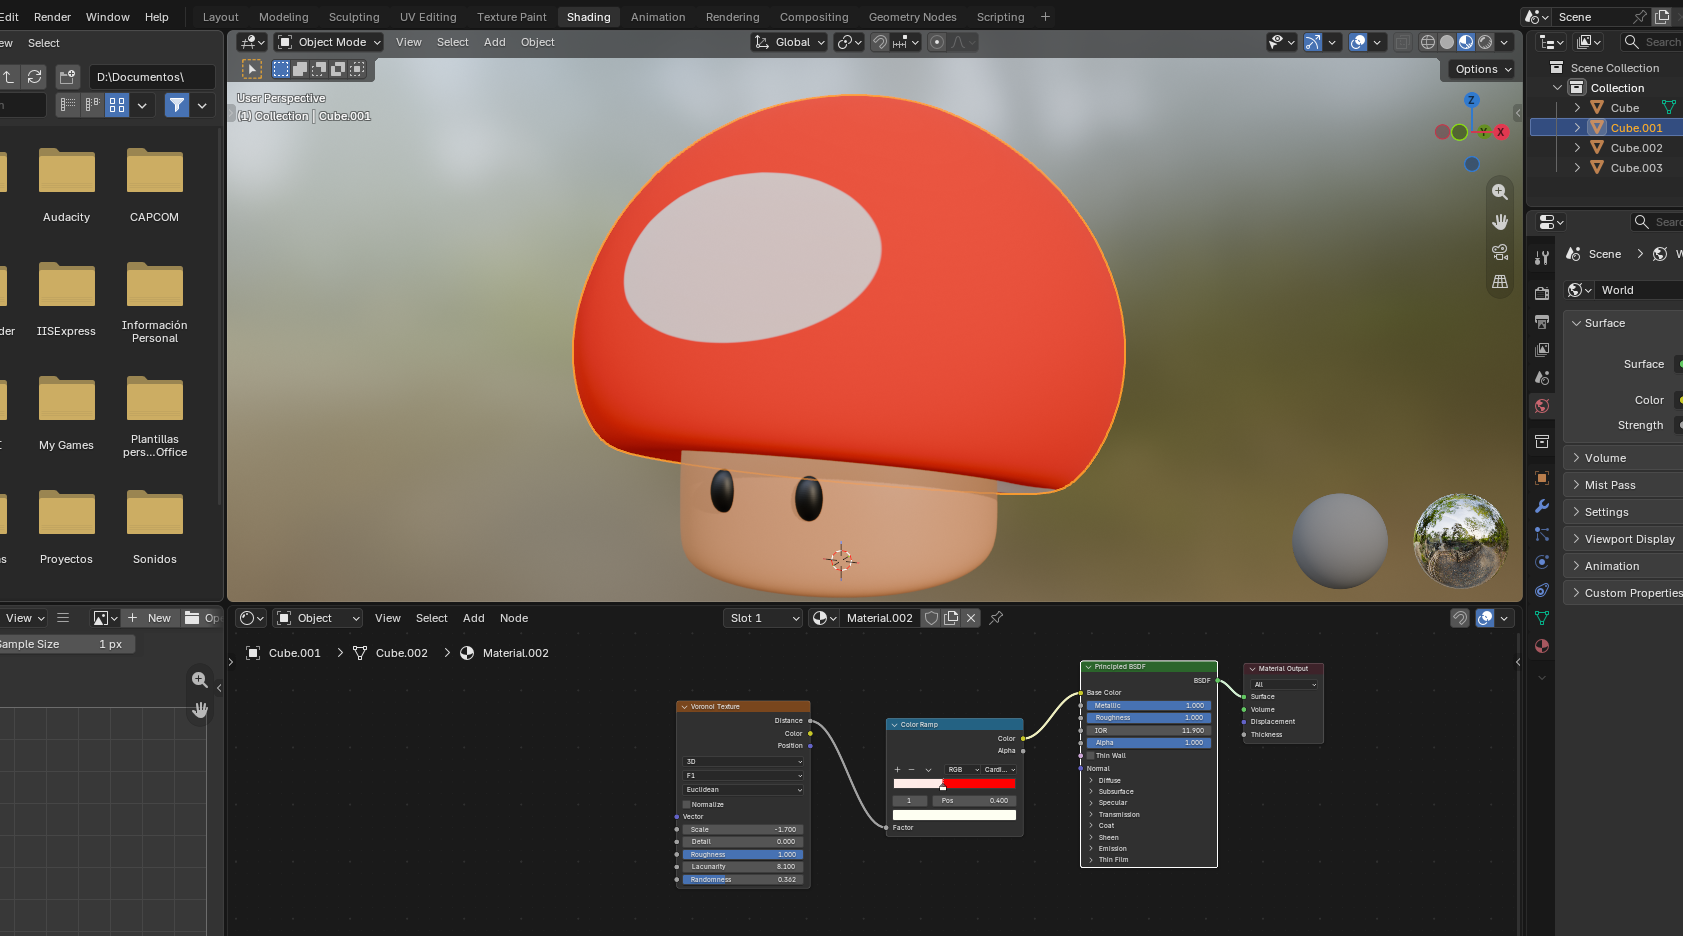
Task: Enable rendered viewport shading
Action: (x=1485, y=42)
